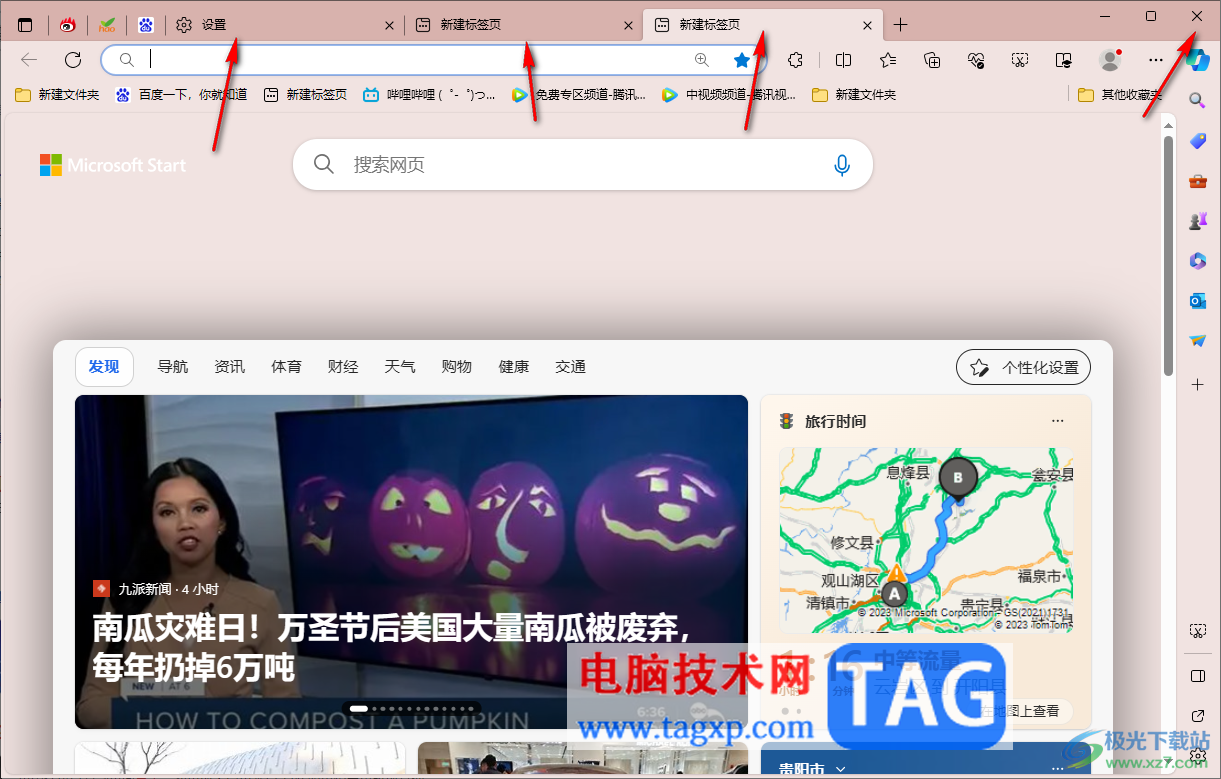Open sidebar Shopping tag icon

[x=1197, y=141]
